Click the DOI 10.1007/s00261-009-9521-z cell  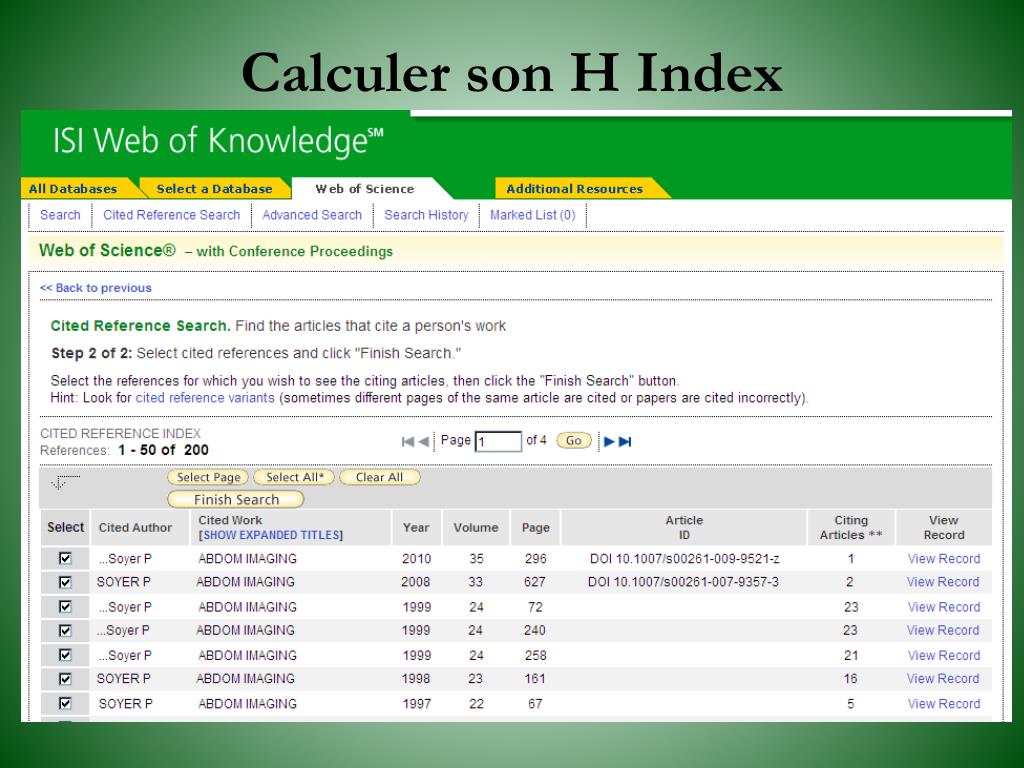coord(684,559)
